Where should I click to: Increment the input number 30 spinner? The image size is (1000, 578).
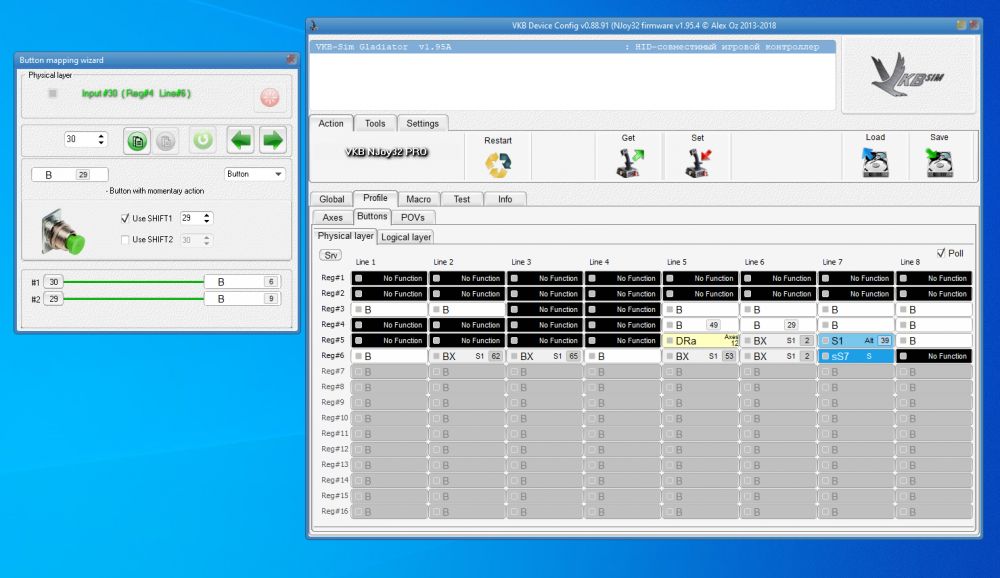tap(102, 136)
